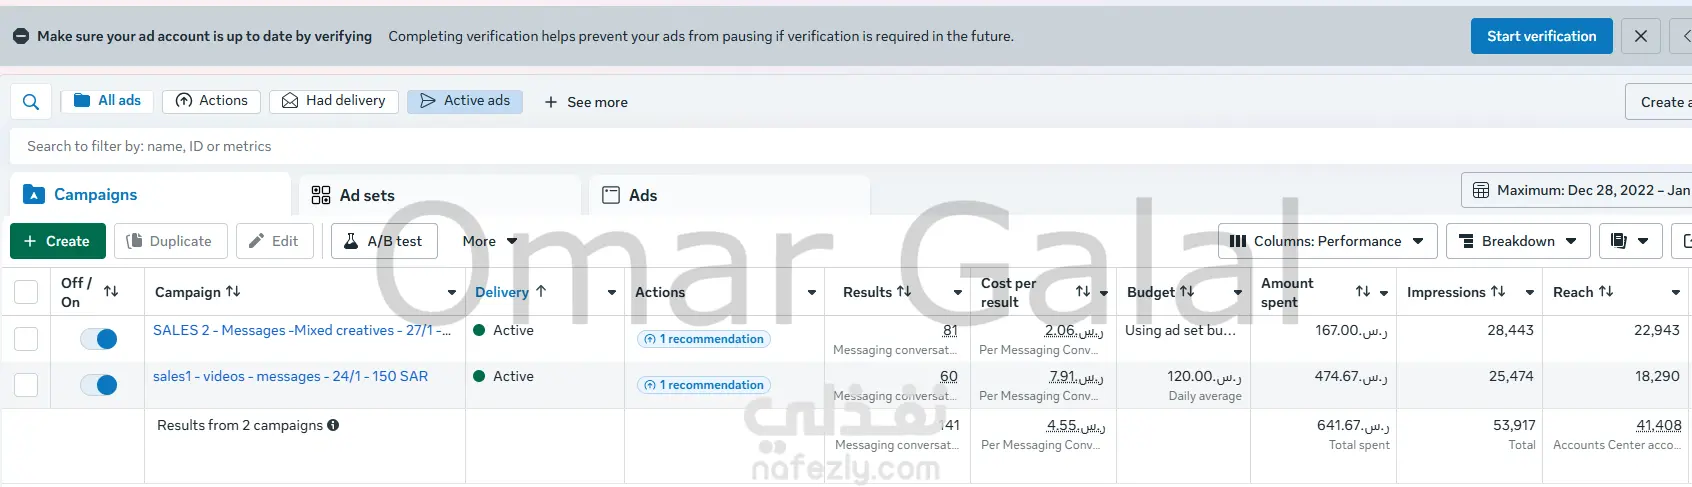
Task: Open the sales1 - videos - messages campaign link
Action: click(x=290, y=376)
